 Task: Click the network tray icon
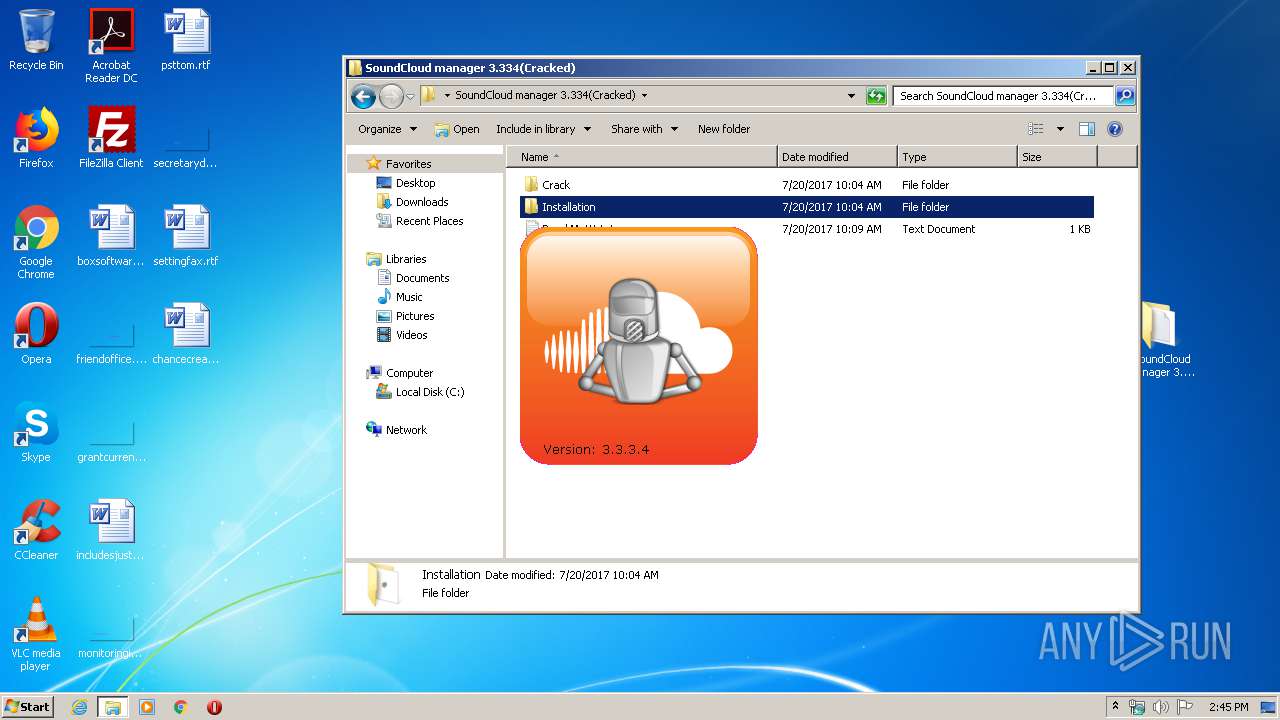point(1137,707)
